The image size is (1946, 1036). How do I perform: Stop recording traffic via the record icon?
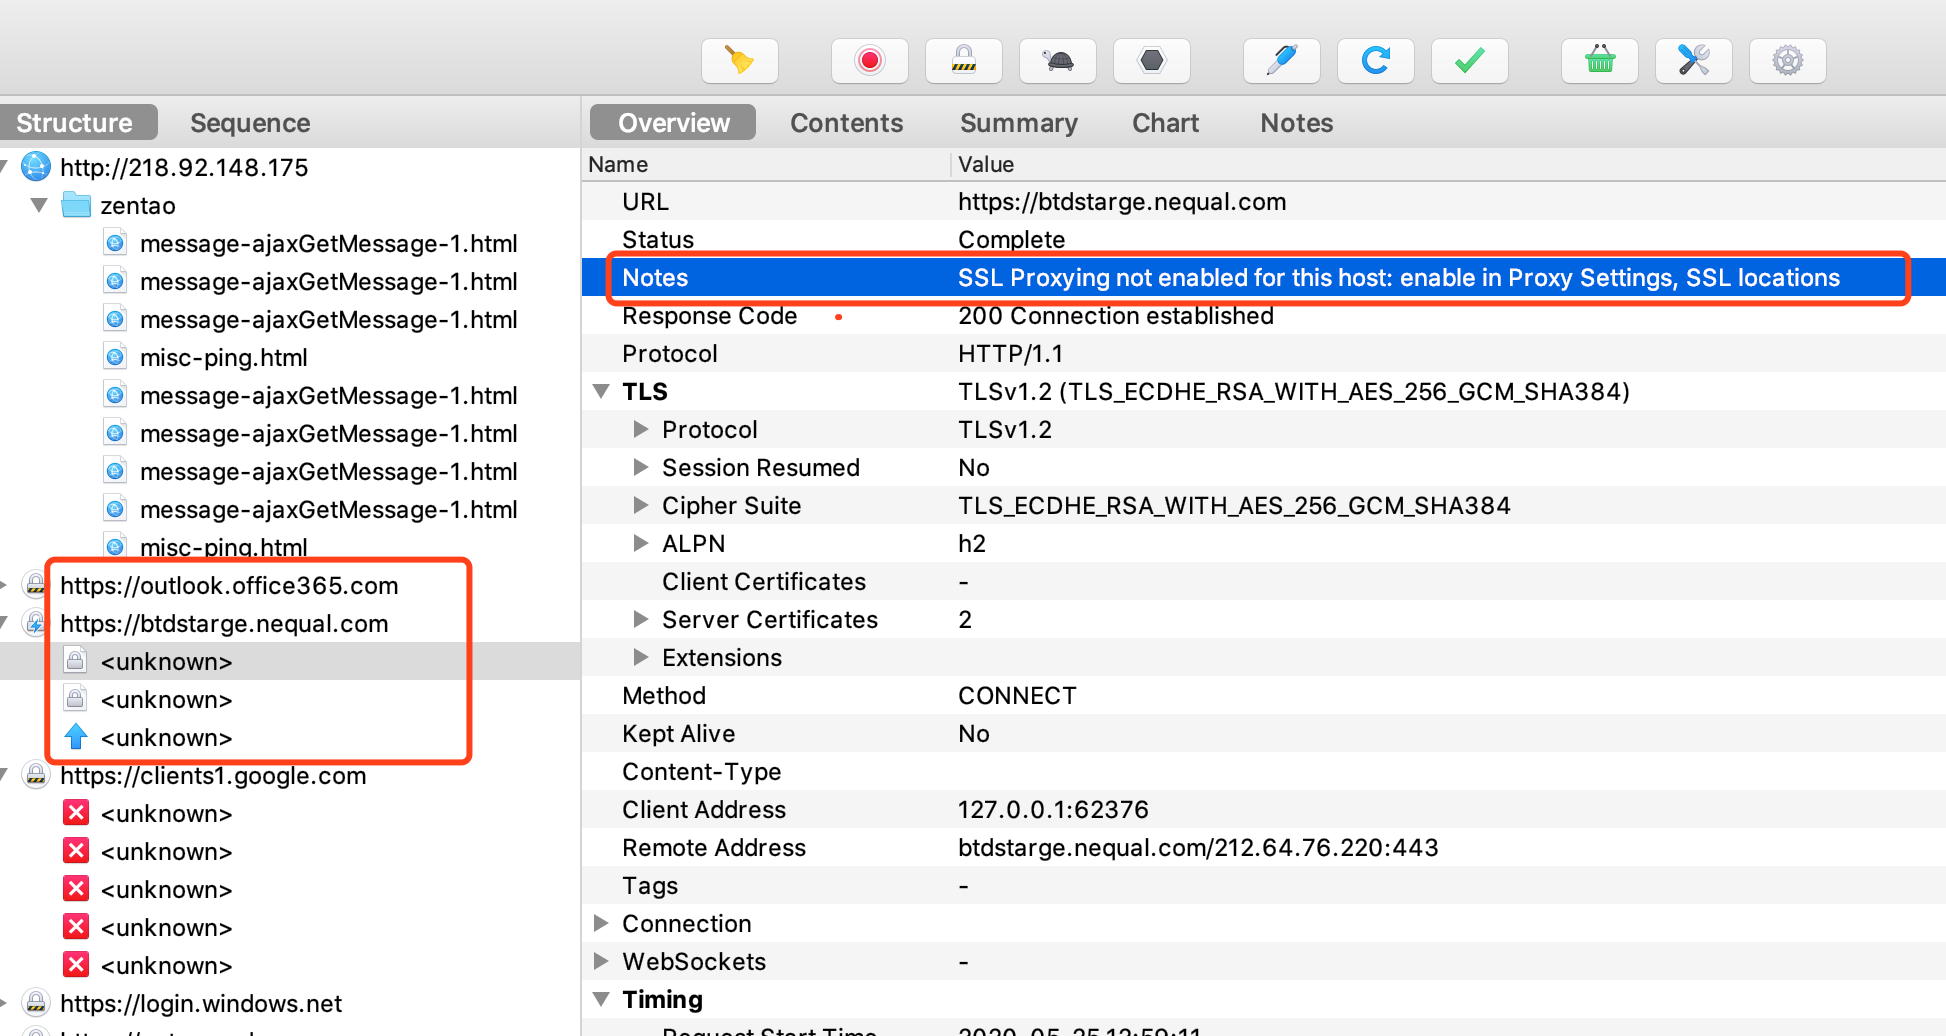coord(869,60)
